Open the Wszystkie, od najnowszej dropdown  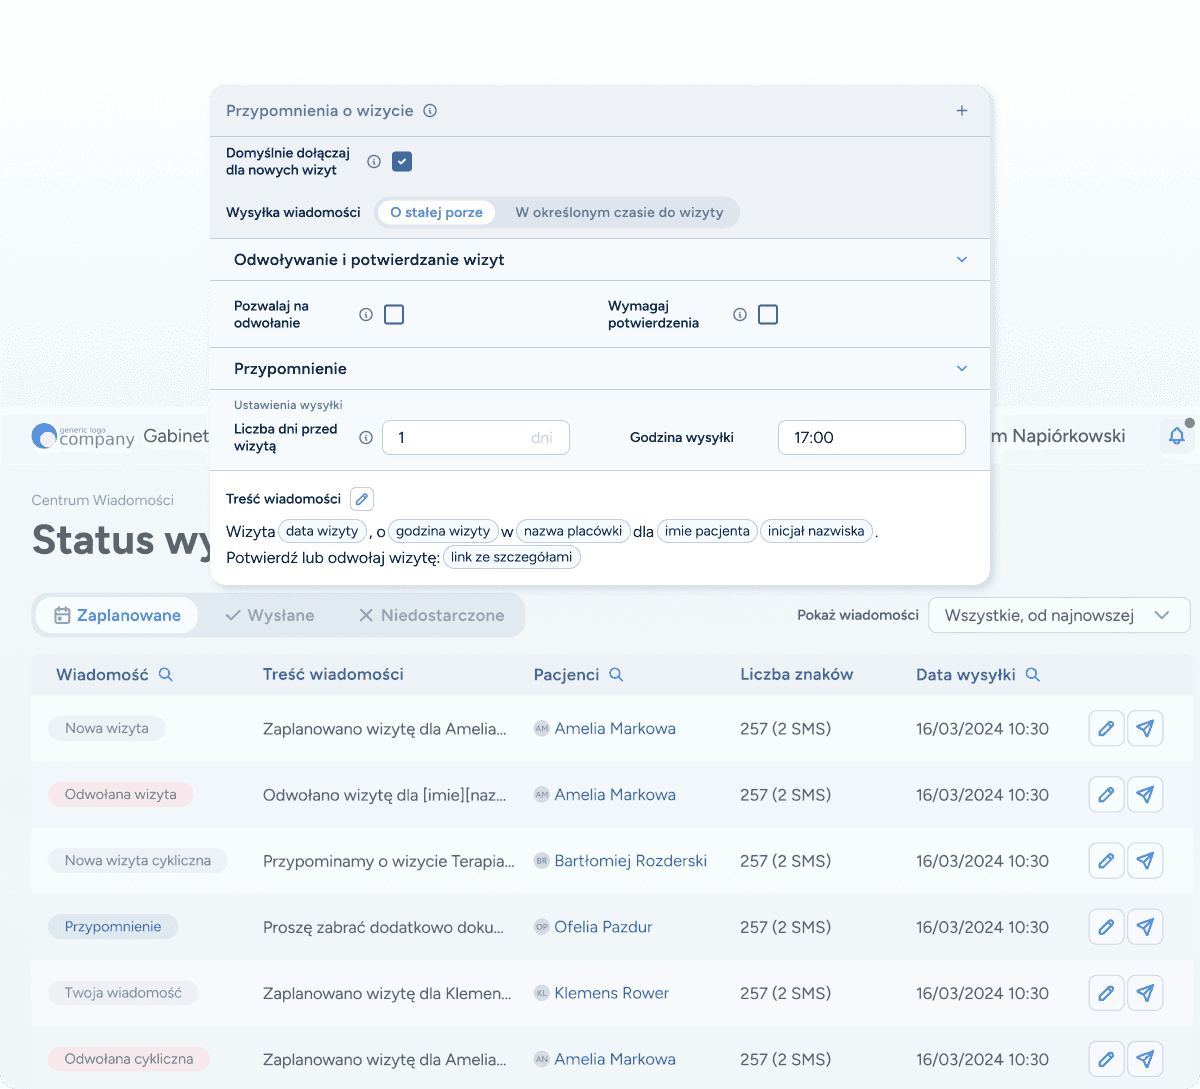(x=1058, y=615)
